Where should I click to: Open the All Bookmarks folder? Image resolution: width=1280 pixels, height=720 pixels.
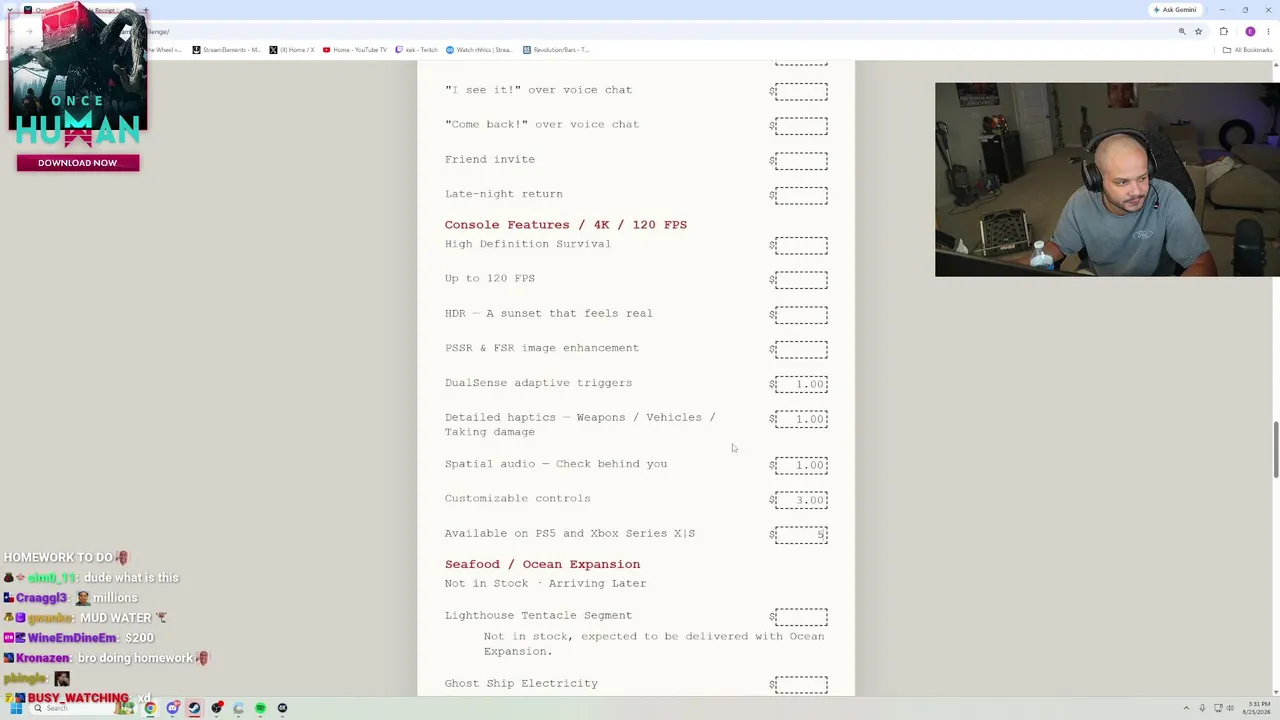point(1248,50)
